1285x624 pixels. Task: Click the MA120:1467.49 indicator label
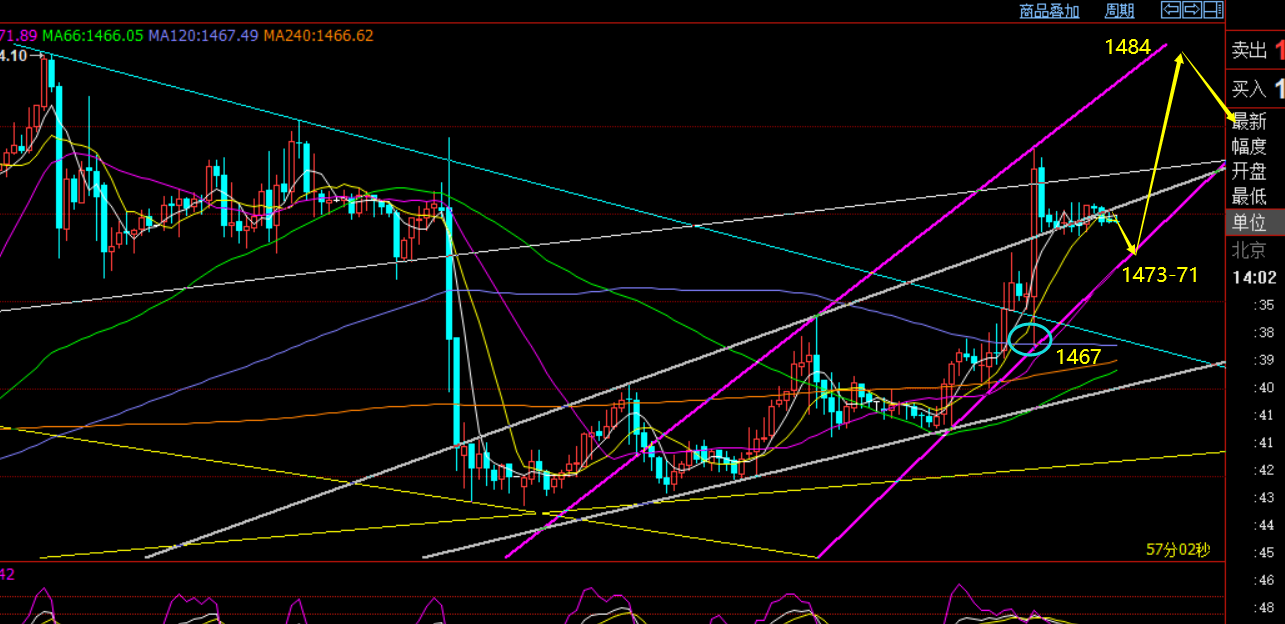coord(205,35)
